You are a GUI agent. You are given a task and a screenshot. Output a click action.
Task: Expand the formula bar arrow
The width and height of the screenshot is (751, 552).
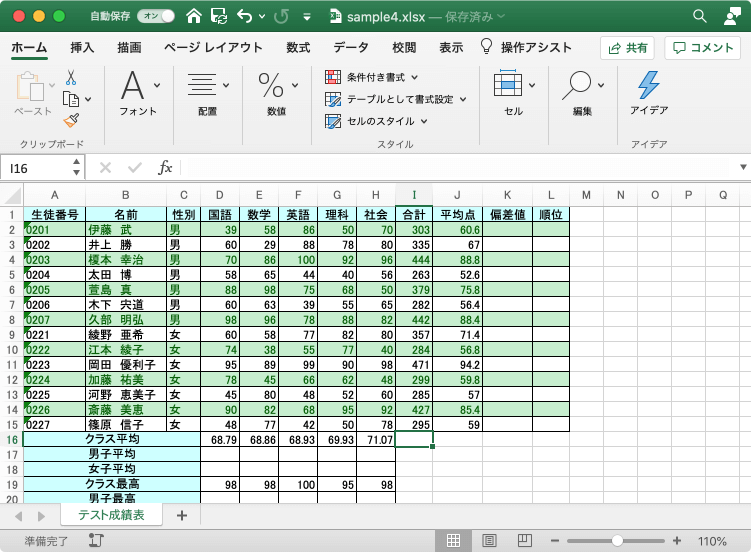pos(743,167)
